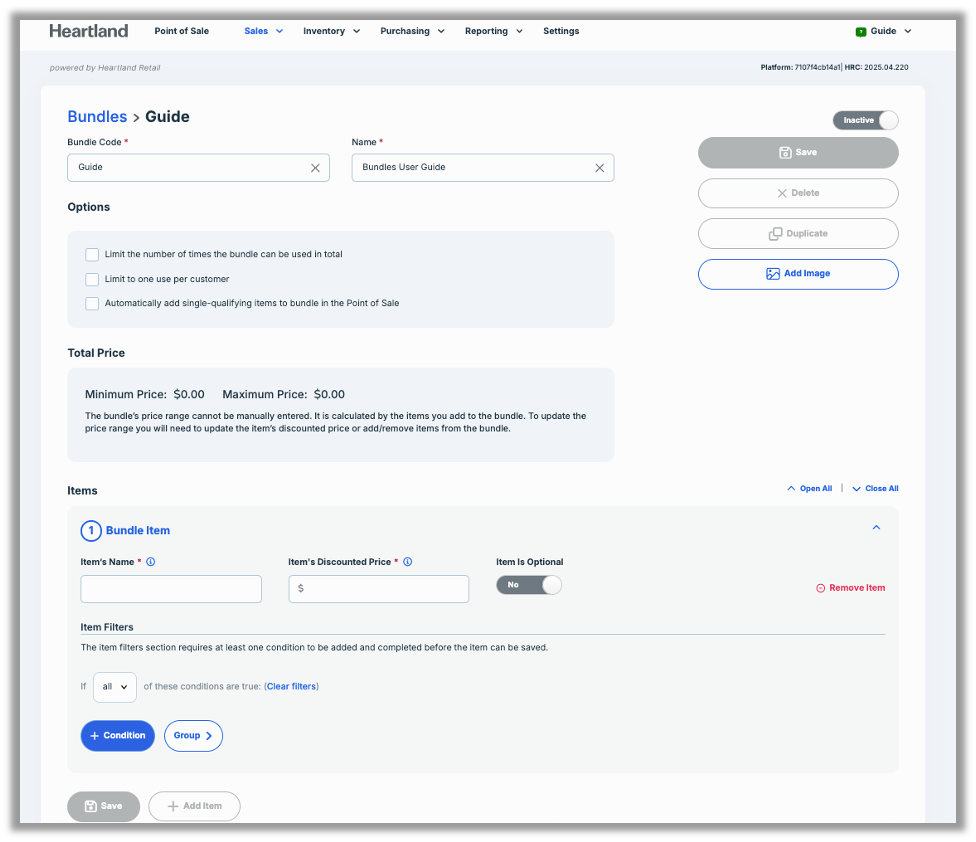Click the Add Image button
The width and height of the screenshot is (976, 842).
(x=797, y=274)
